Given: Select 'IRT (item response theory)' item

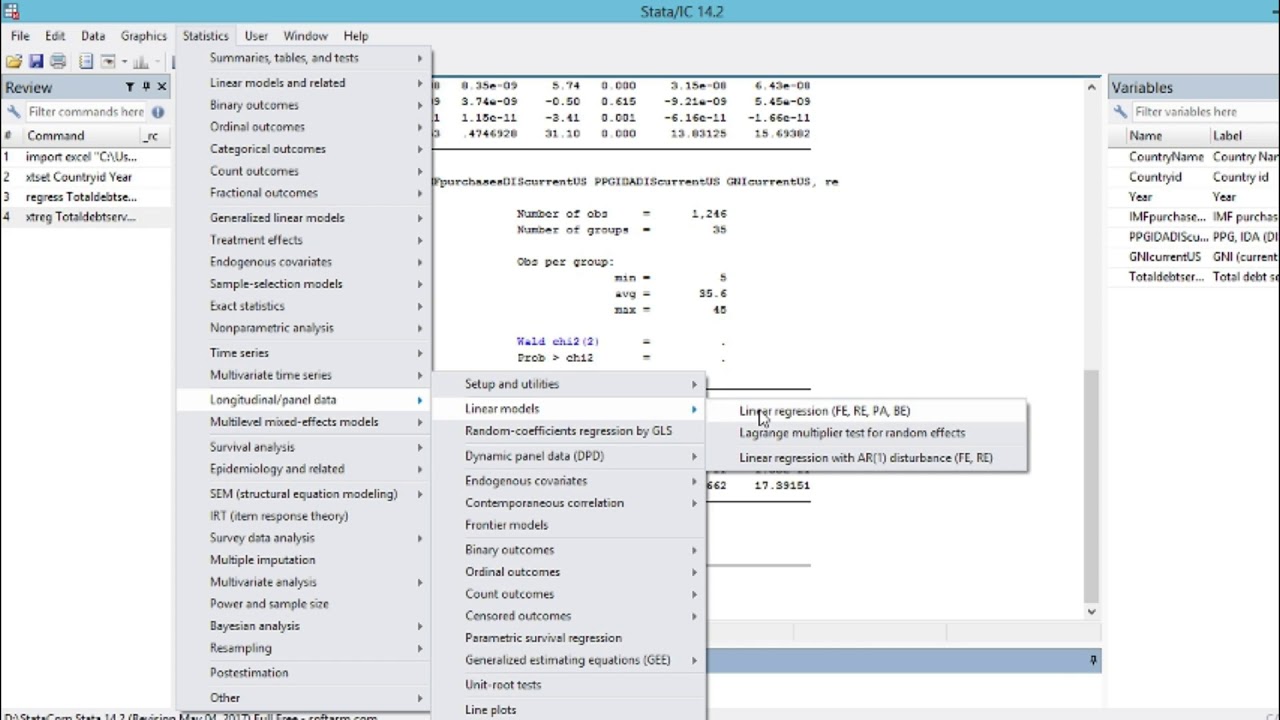Looking at the screenshot, I should [304, 516].
